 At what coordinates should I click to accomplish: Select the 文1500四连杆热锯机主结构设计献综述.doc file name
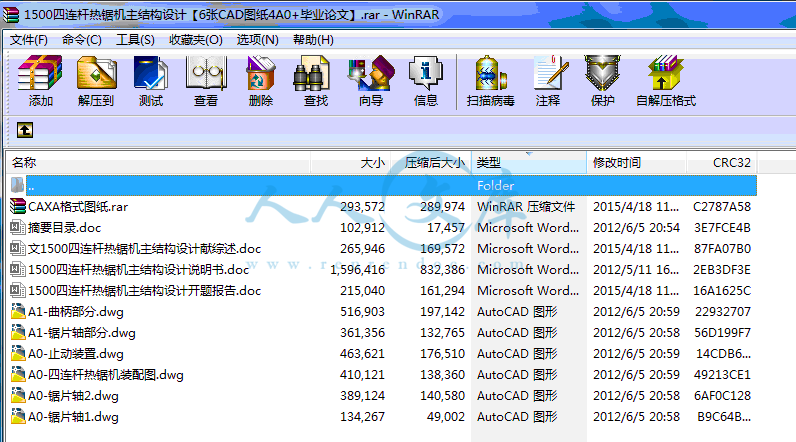coord(145,249)
